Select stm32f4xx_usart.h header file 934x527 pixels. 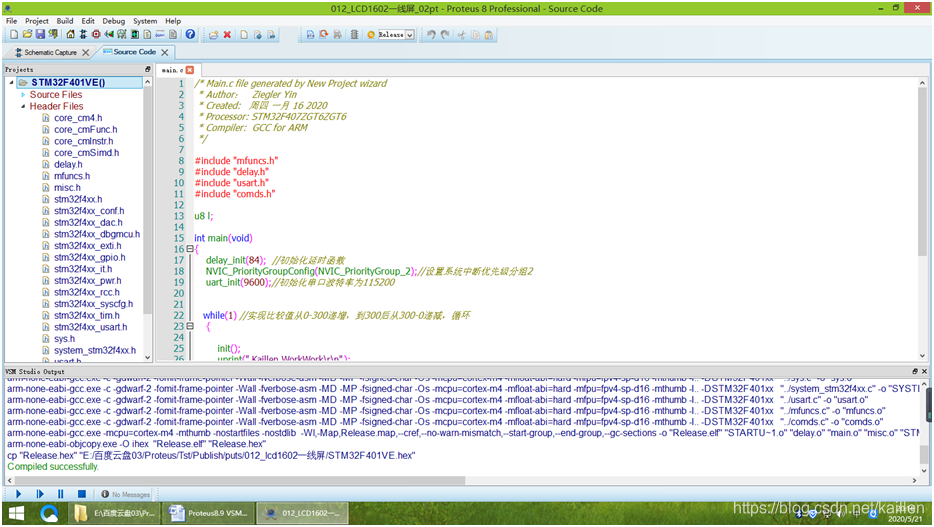point(91,328)
